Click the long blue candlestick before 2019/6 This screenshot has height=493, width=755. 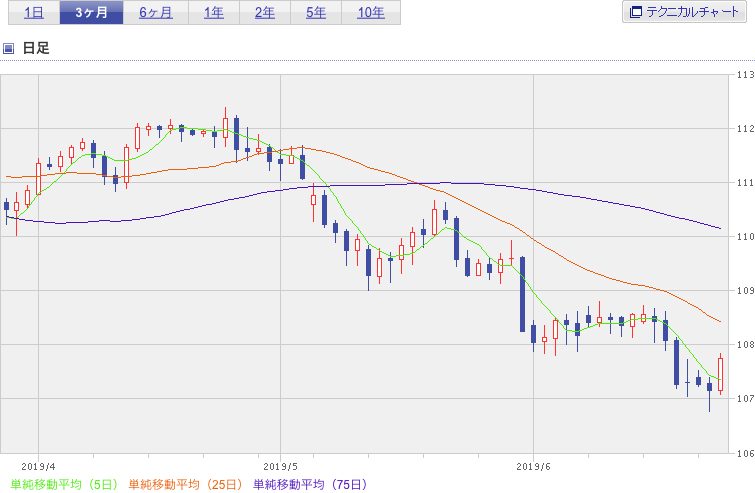(522, 294)
